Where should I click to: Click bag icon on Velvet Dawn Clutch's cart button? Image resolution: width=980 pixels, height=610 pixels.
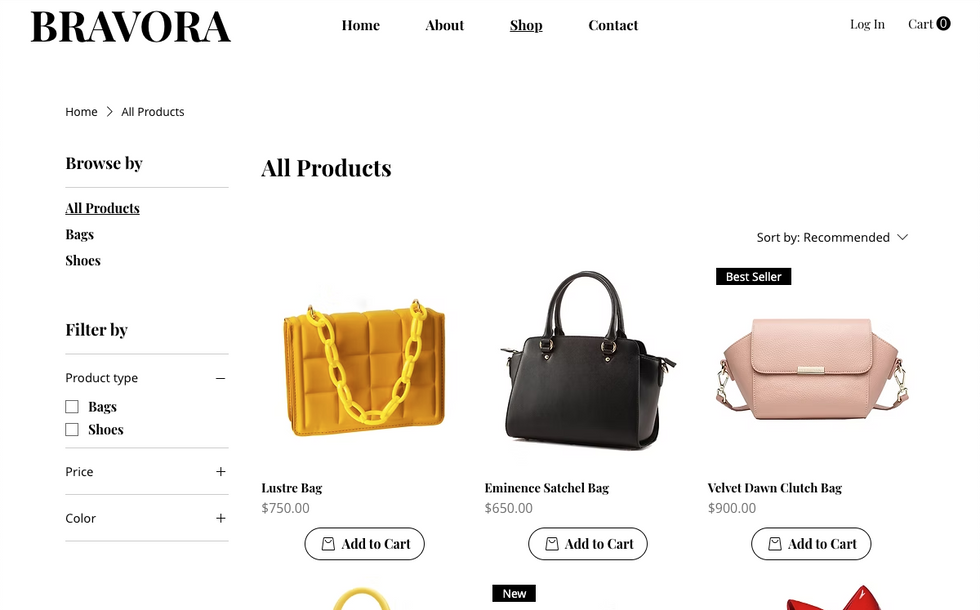pos(774,544)
